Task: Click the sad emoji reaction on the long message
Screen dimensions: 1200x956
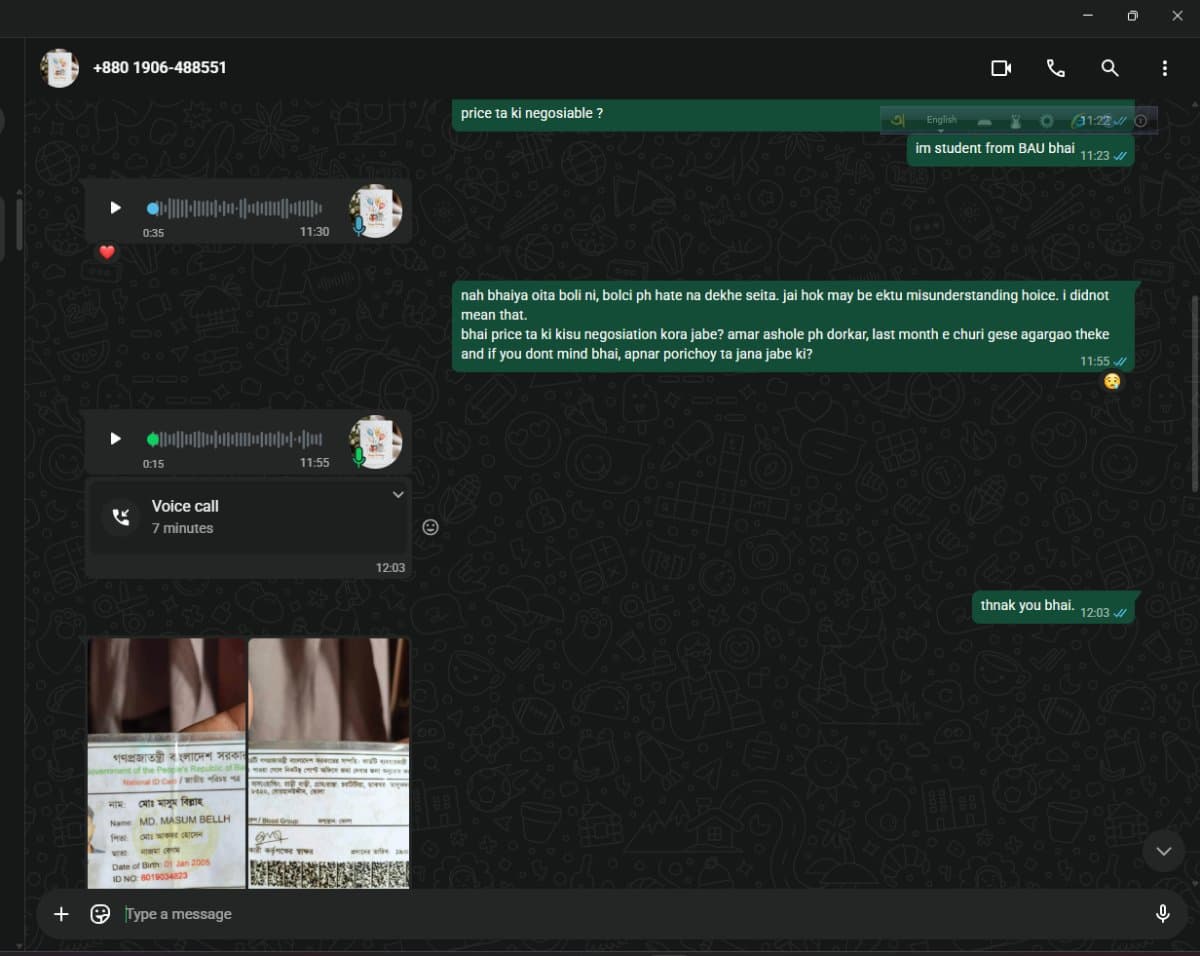Action: pos(1112,381)
